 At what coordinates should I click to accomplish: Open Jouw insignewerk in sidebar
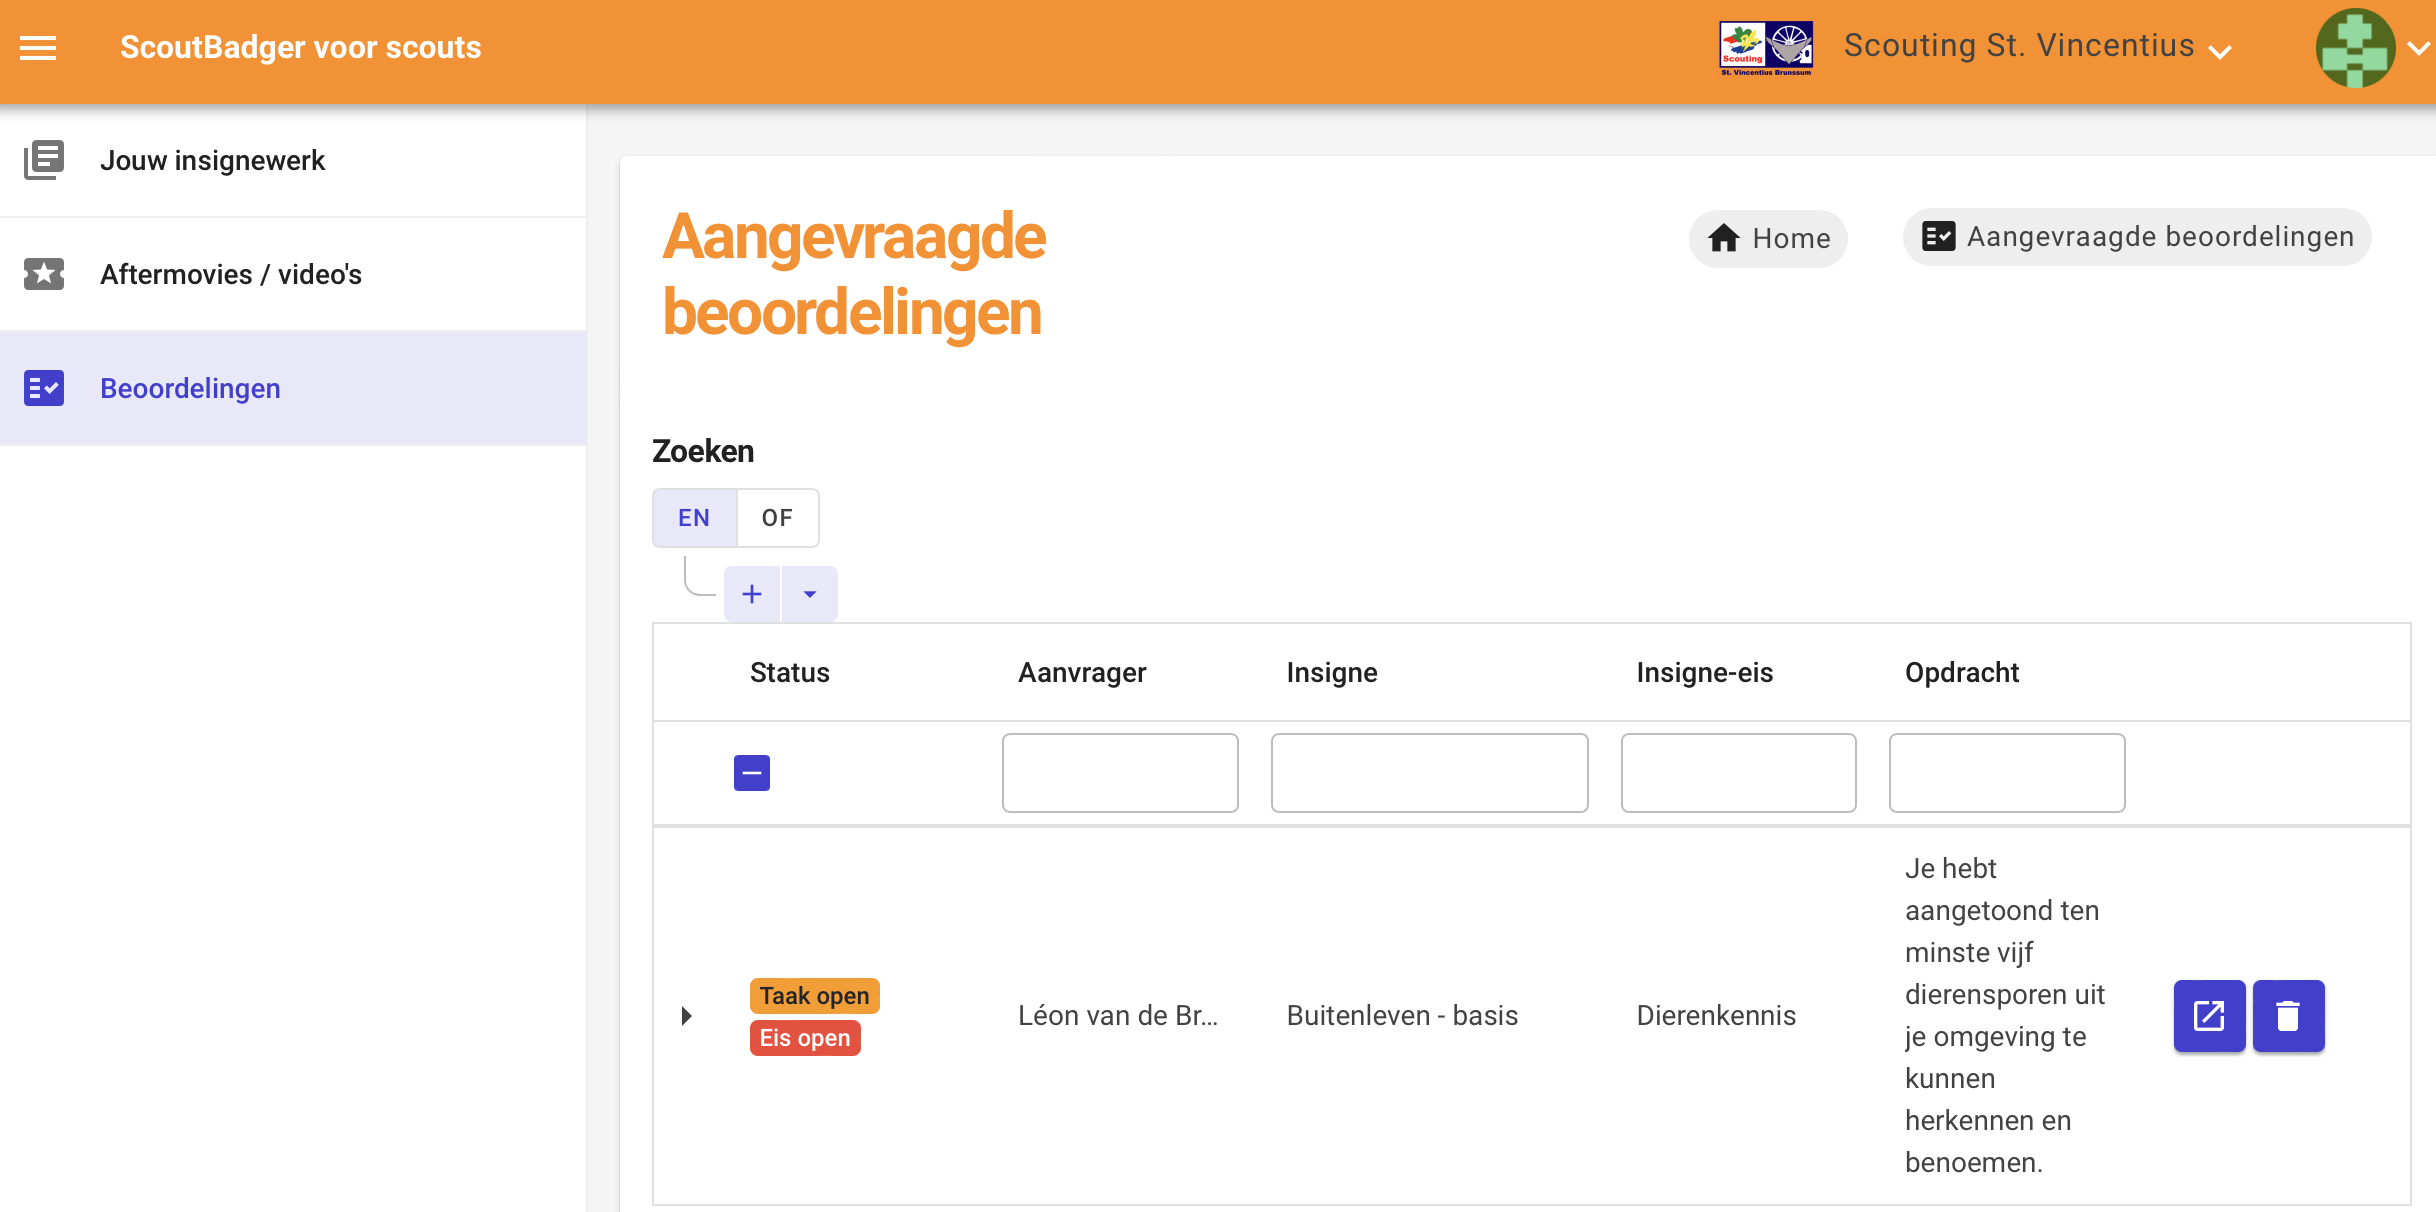(293, 160)
